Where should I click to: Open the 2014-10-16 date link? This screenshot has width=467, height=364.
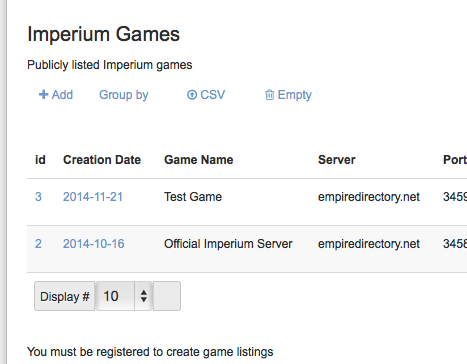tap(94, 244)
